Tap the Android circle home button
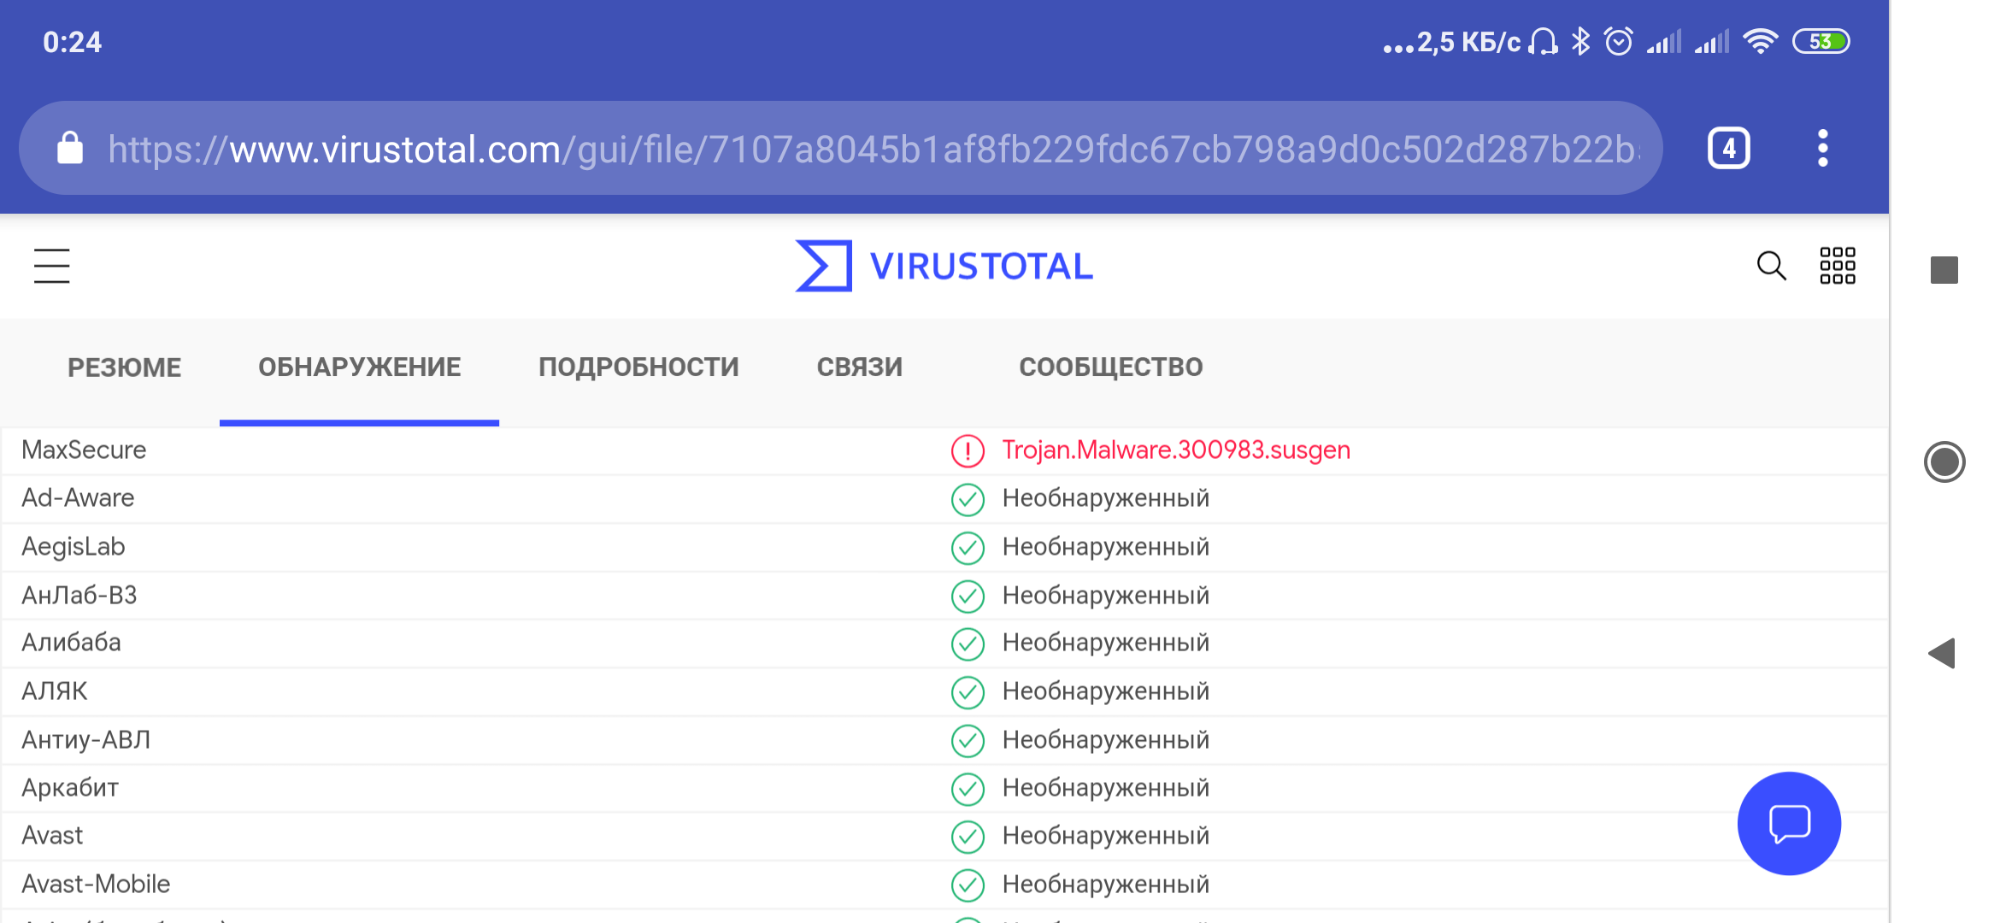 pyautogui.click(x=1944, y=462)
